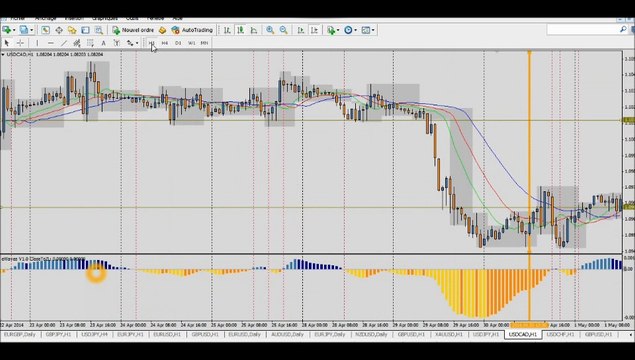Launch MetaEditor from the yellow book icon
The height and width of the screenshot is (360, 635).
coord(162,30)
